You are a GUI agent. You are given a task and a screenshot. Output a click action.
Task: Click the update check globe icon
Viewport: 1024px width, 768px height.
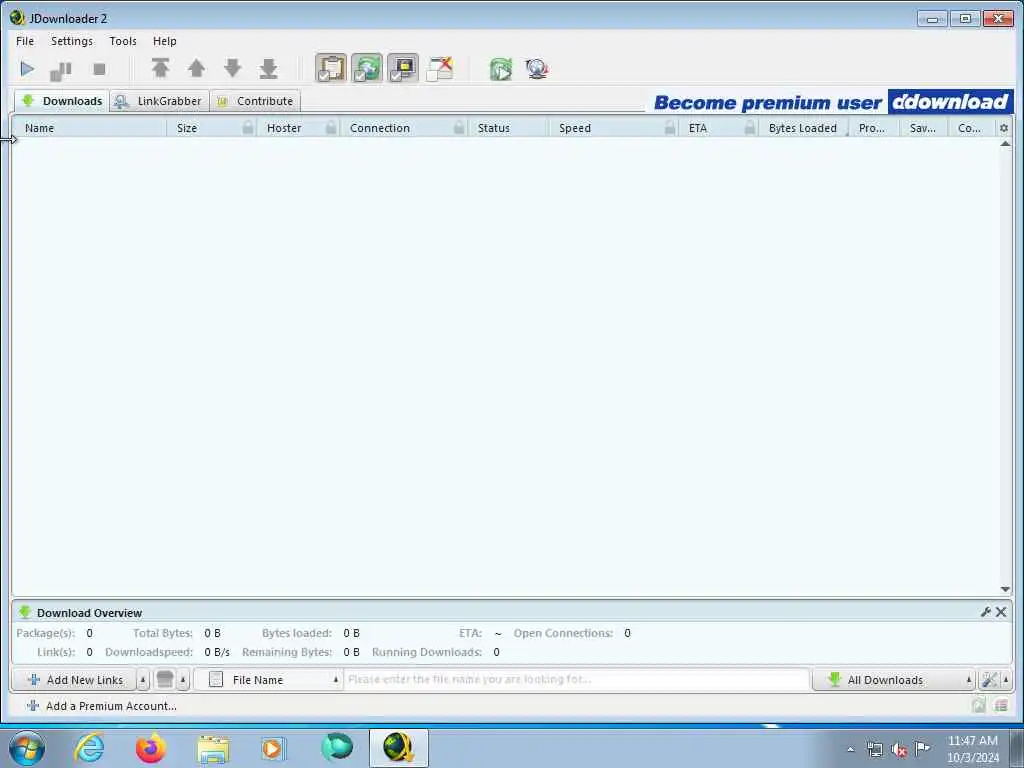click(x=537, y=69)
